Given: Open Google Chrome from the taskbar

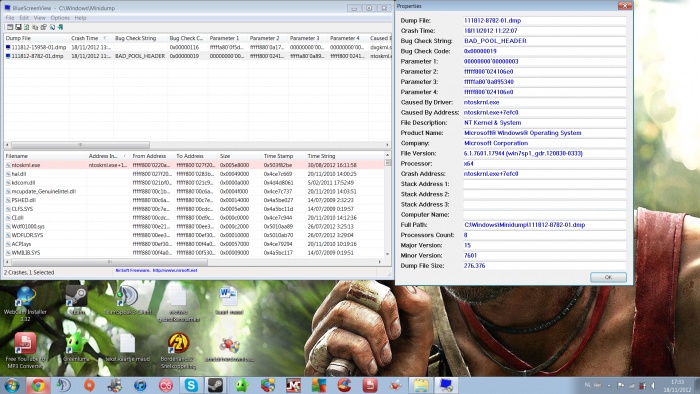Looking at the screenshot, I should [x=38, y=385].
